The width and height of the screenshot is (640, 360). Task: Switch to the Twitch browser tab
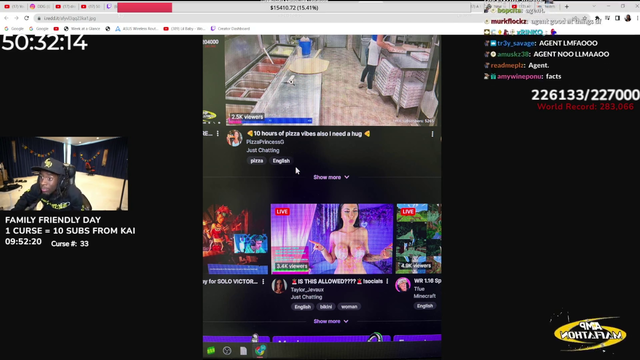109,7
